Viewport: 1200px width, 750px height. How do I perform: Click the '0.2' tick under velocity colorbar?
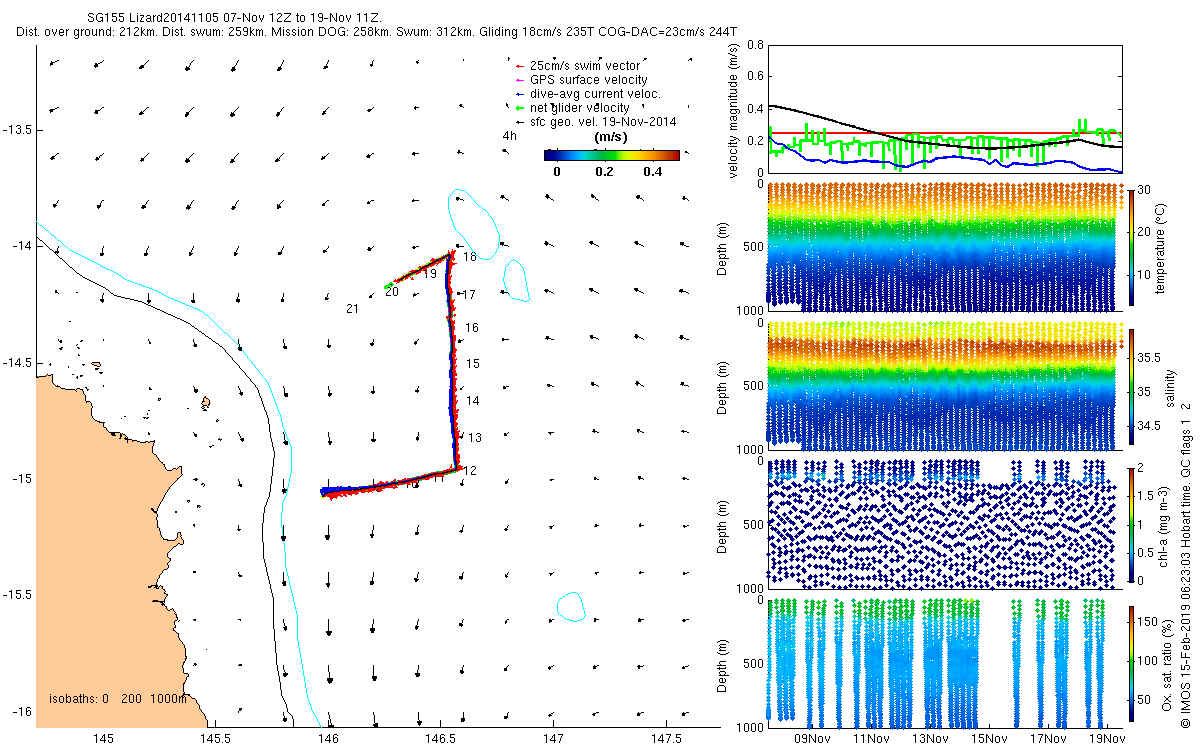pos(604,172)
